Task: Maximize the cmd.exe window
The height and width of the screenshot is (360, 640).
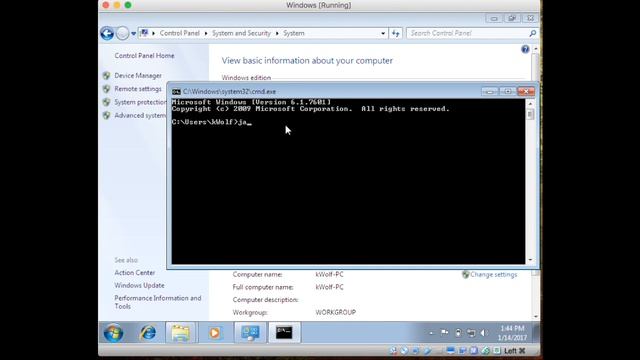Action: click(508, 91)
